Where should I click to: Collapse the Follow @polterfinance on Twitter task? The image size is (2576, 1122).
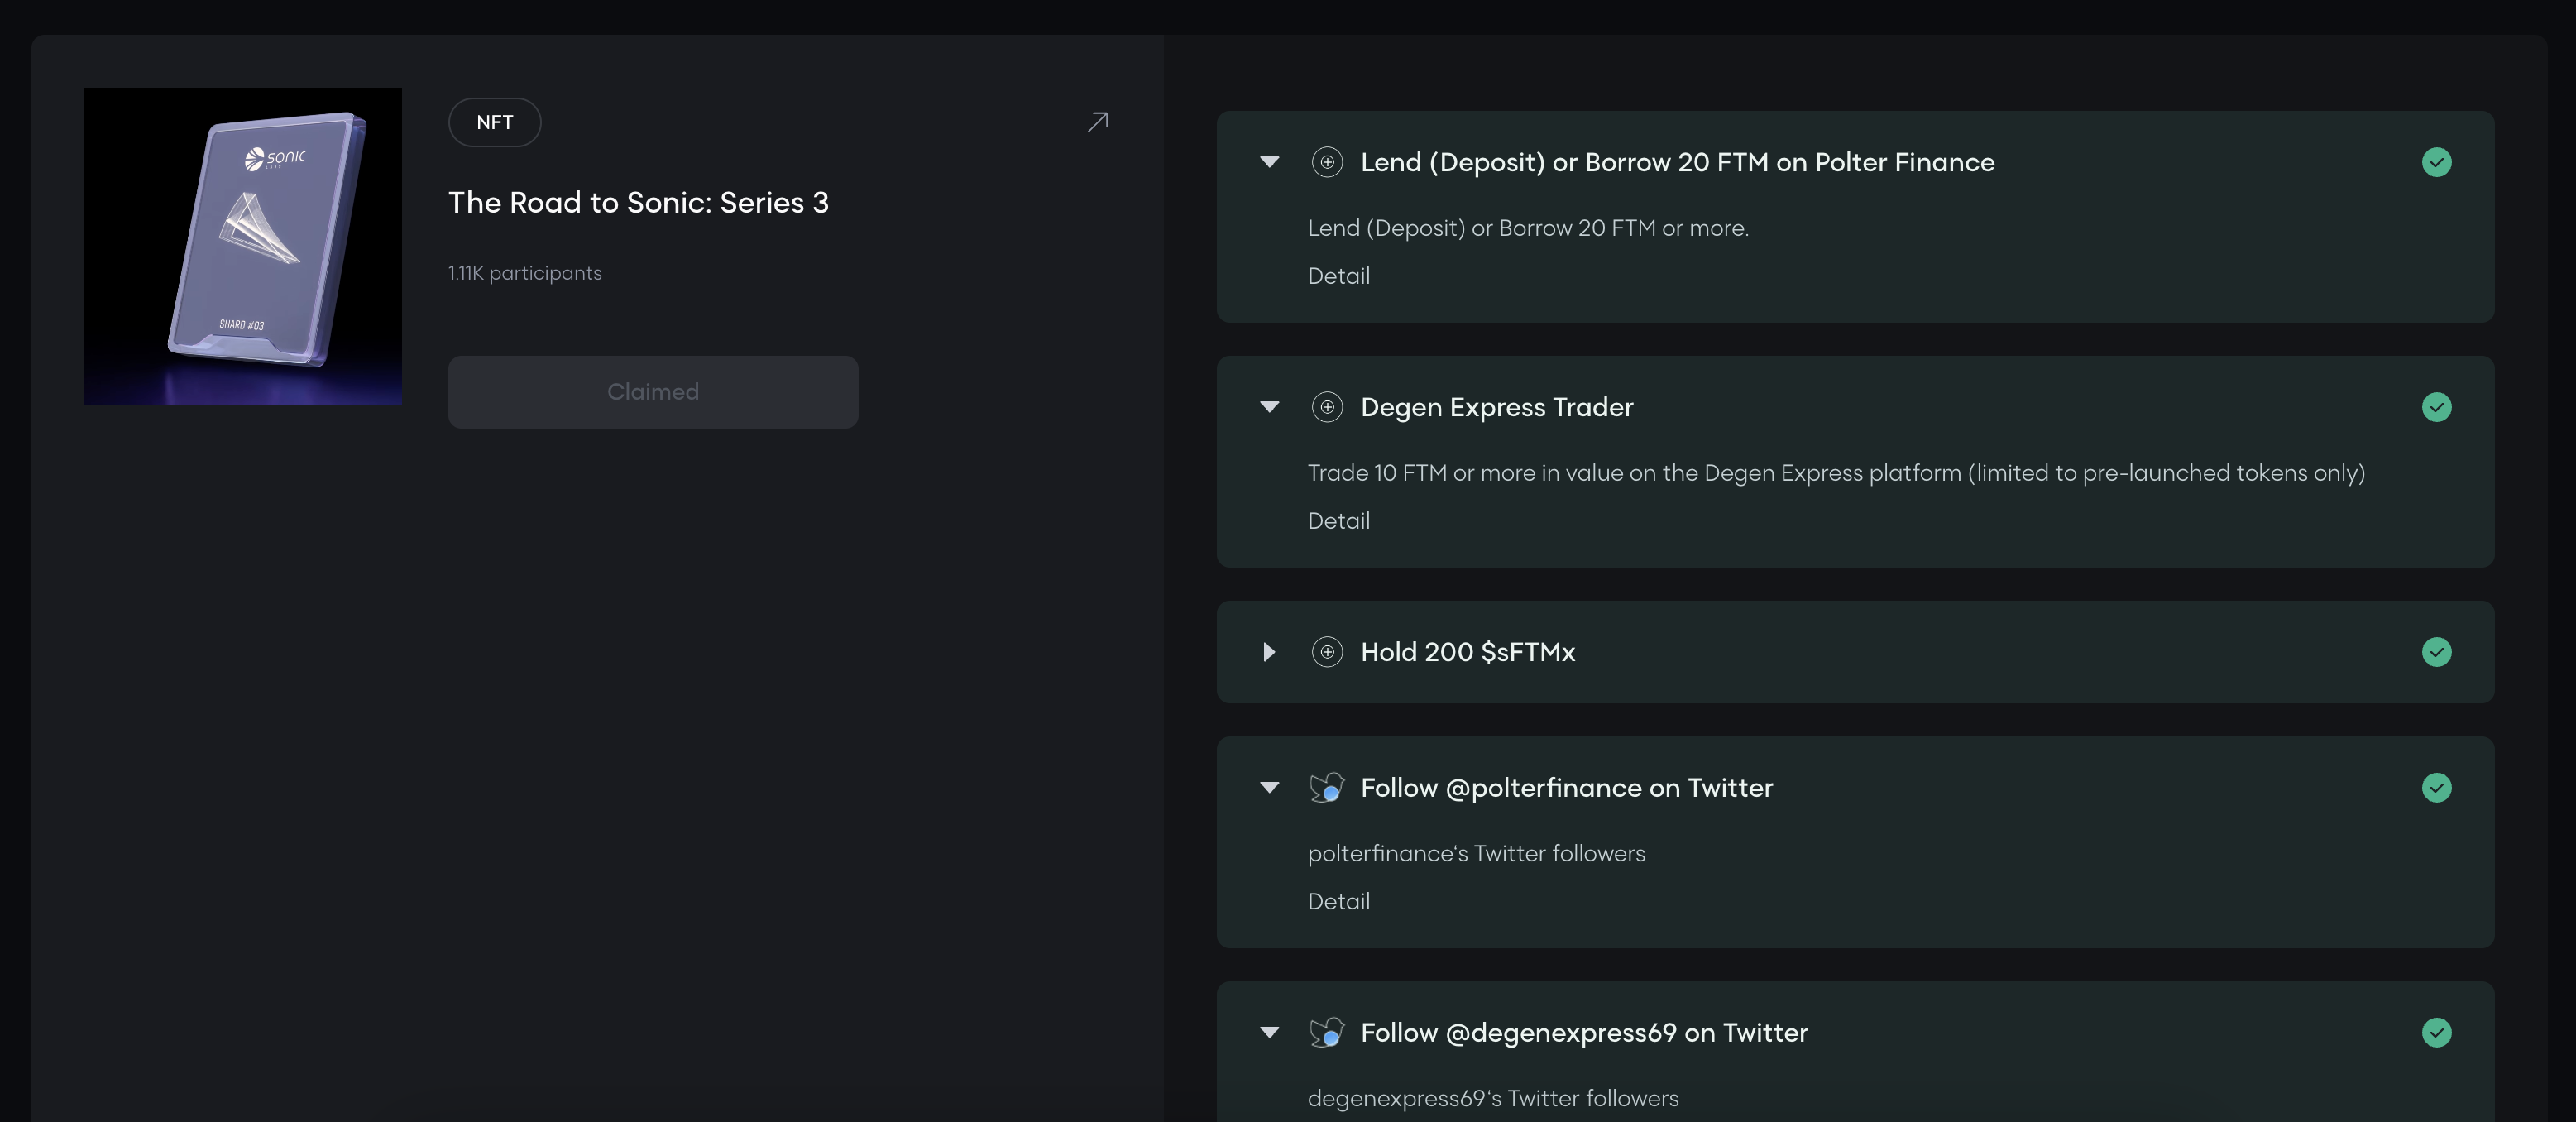coord(1269,788)
